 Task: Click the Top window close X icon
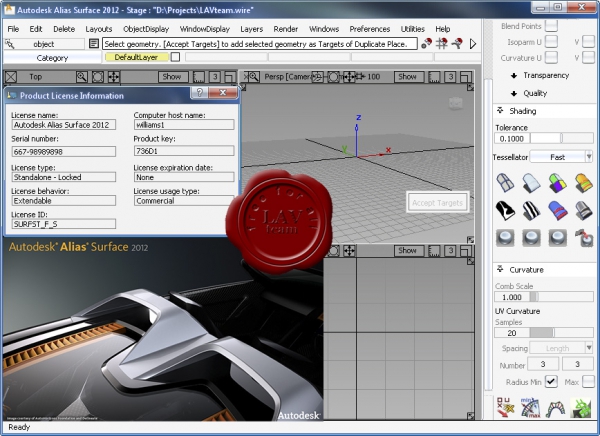point(11,77)
